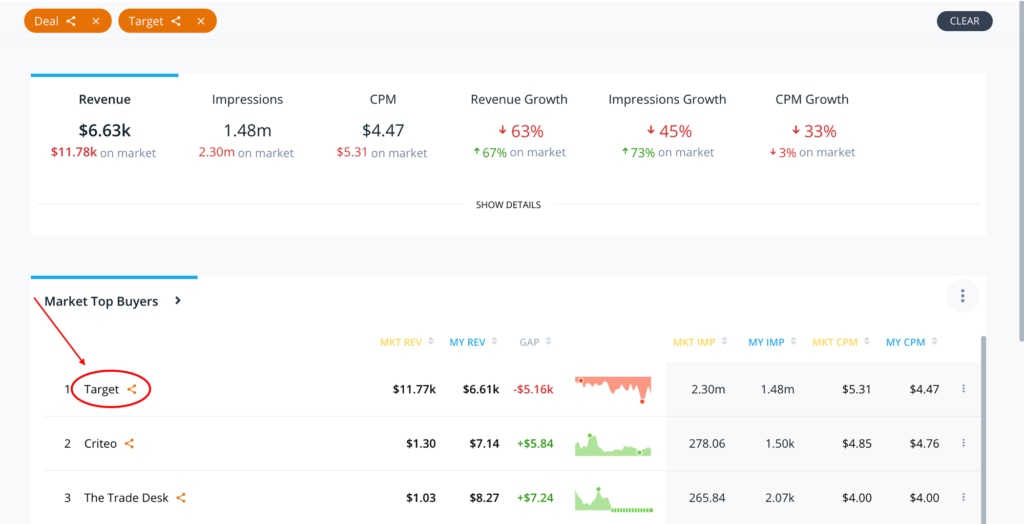The image size is (1024, 524).
Task: Open Market Top Buyers panel options menu
Action: click(x=963, y=296)
